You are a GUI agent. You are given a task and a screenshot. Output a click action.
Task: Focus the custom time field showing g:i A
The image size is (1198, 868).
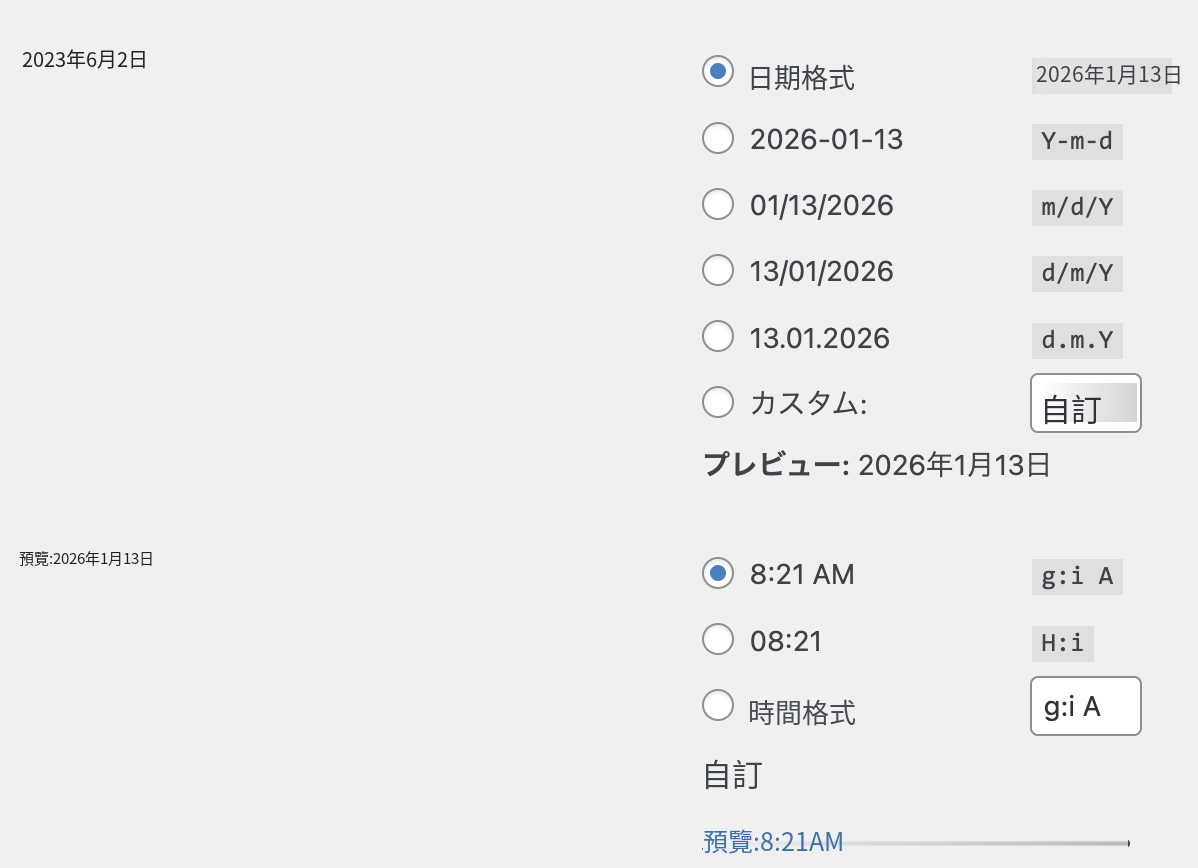1086,706
